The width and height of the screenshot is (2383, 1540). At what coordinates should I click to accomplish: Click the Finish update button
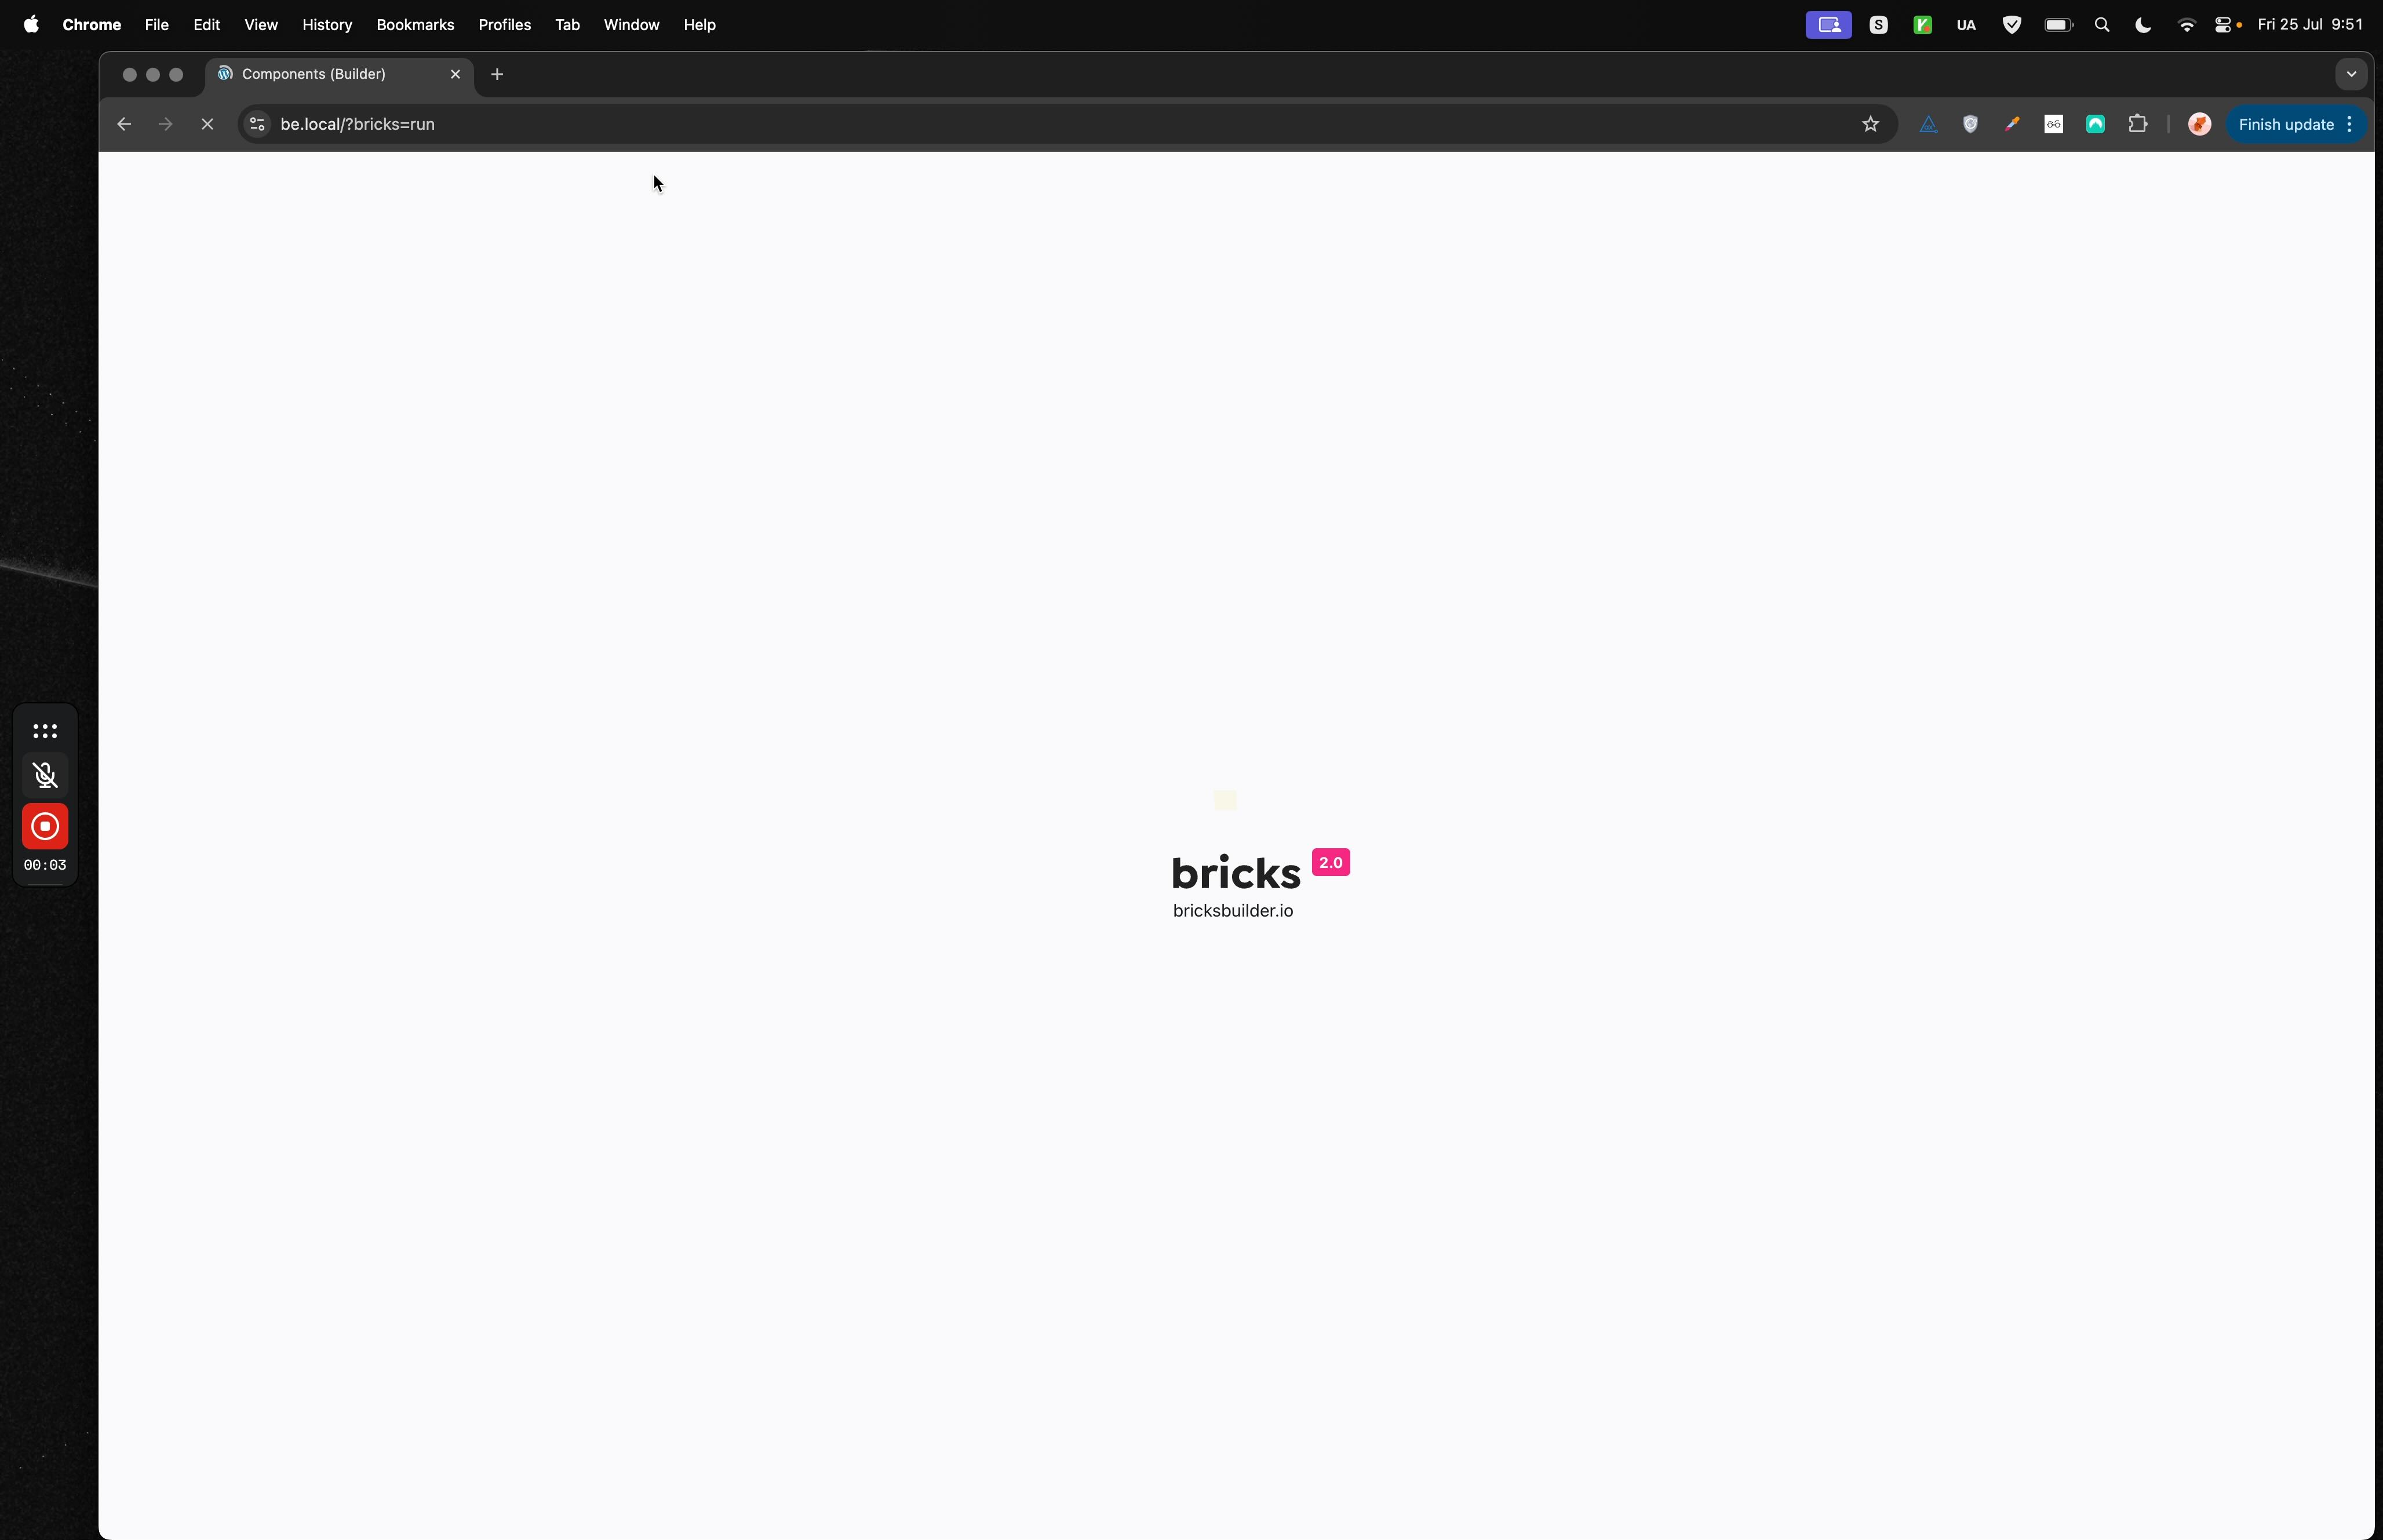(2285, 124)
